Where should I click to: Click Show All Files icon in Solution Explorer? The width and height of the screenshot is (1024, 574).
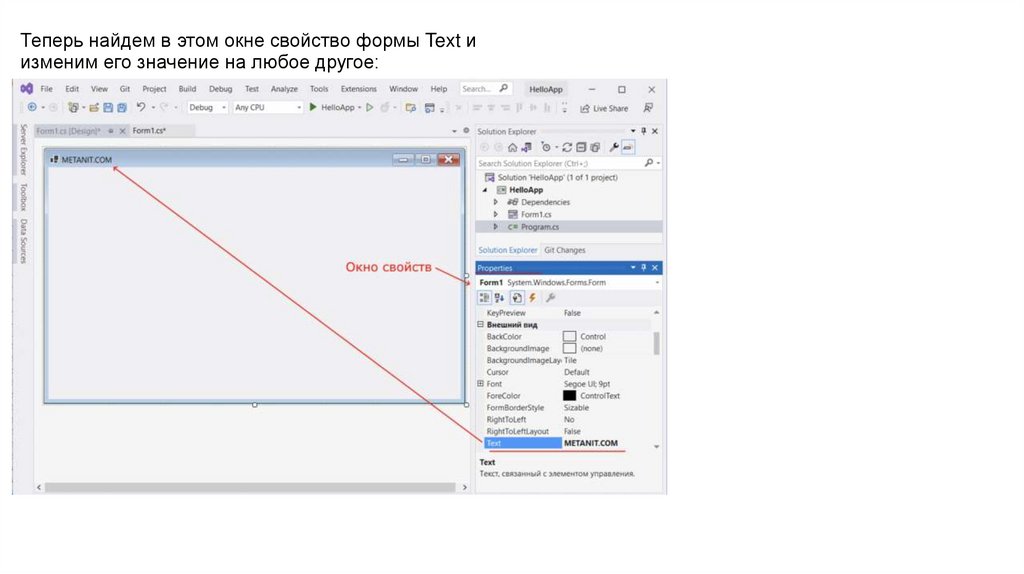(x=595, y=148)
